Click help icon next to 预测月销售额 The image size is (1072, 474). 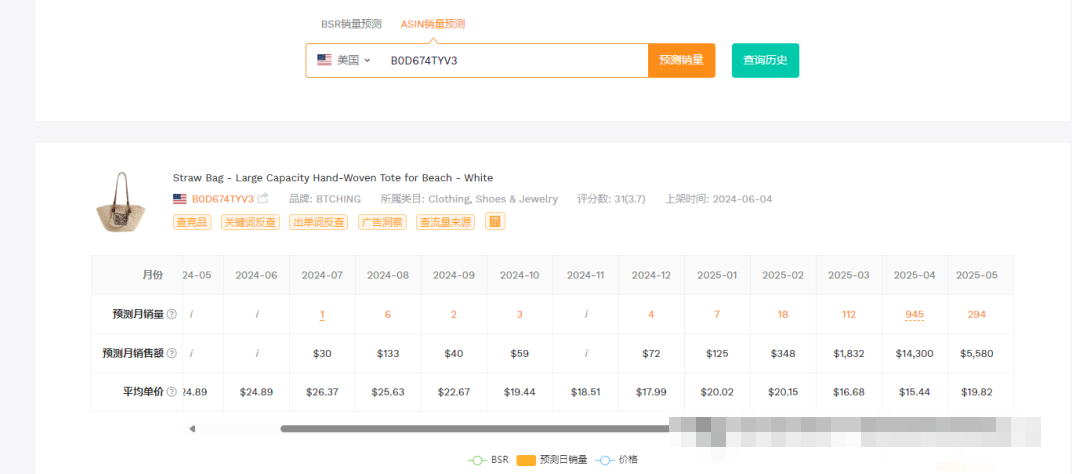click(172, 354)
